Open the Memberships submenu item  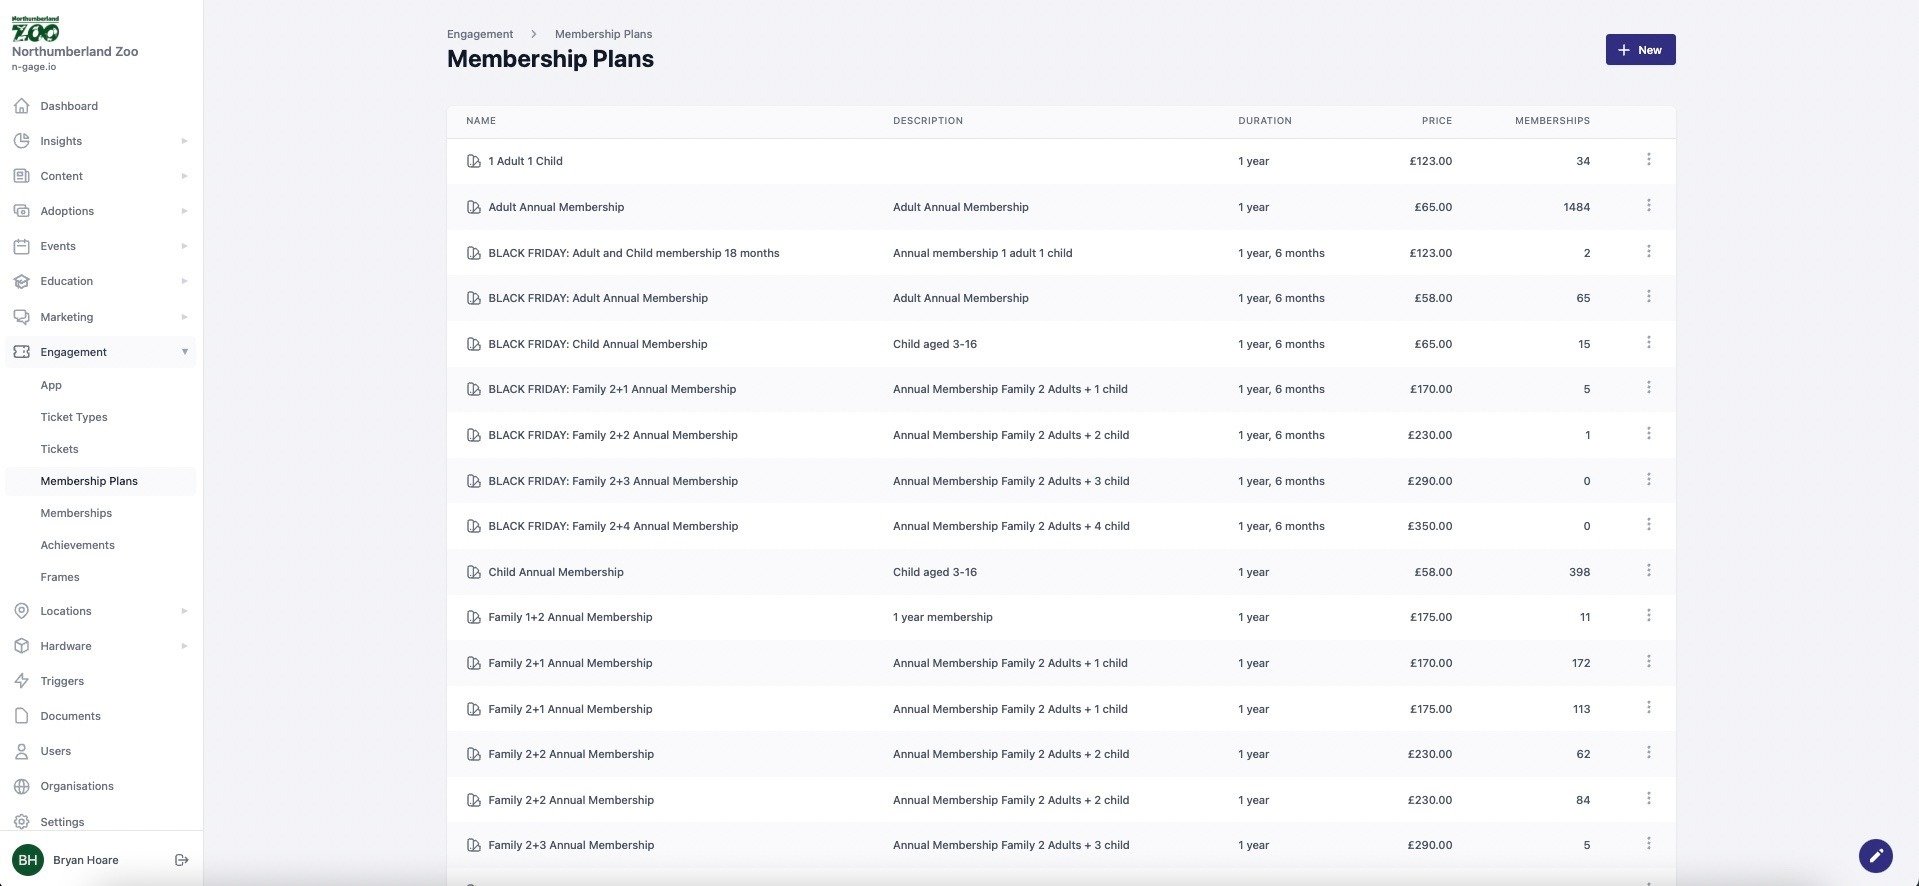coord(76,513)
